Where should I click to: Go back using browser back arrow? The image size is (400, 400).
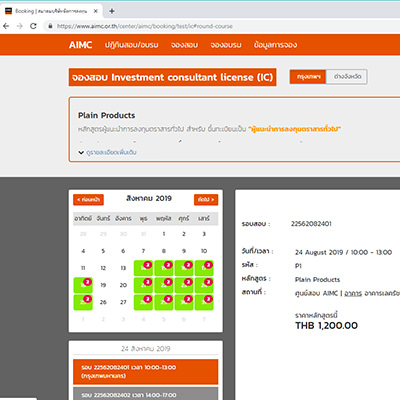(6, 26)
